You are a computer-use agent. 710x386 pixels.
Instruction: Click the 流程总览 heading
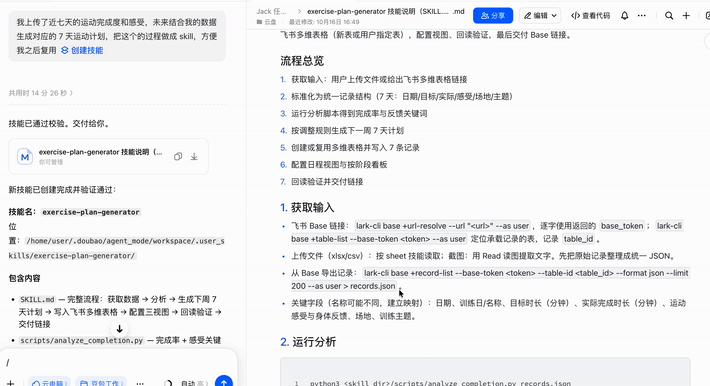tap(302, 61)
